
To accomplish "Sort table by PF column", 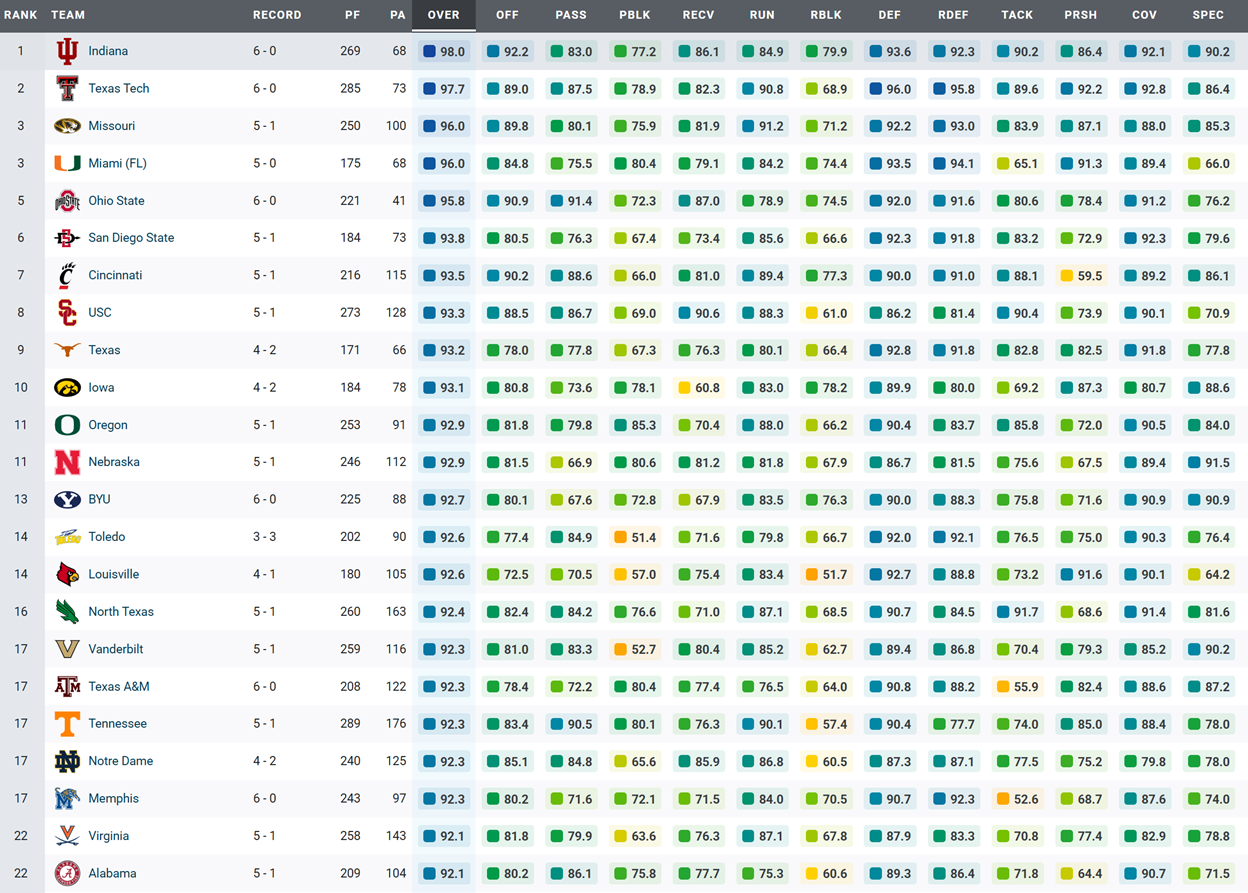I will pos(350,15).
